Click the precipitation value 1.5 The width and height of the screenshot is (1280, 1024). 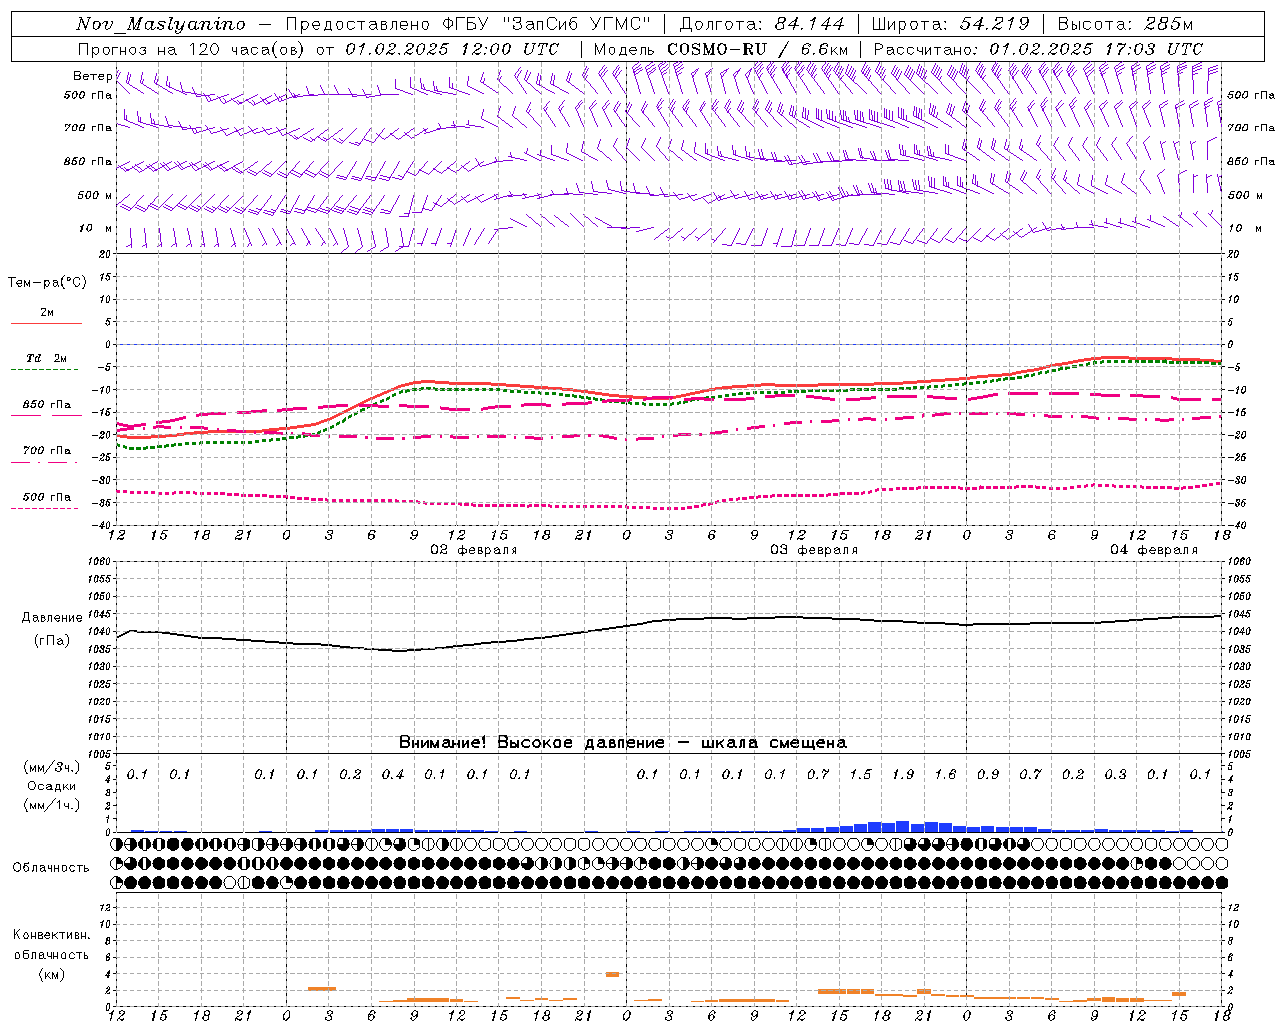pyautogui.click(x=860, y=774)
